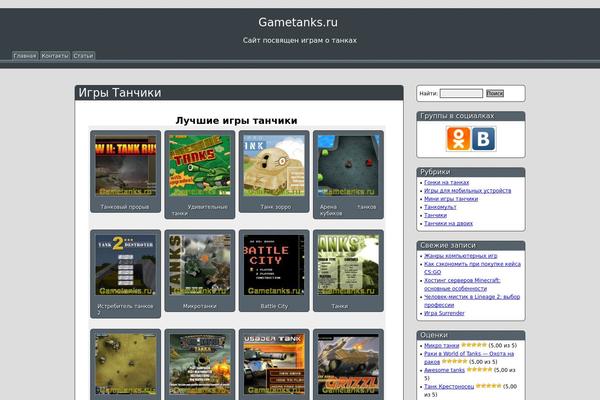Click the Микро танки star rating
This screenshot has width=600, height=400.
(474, 345)
